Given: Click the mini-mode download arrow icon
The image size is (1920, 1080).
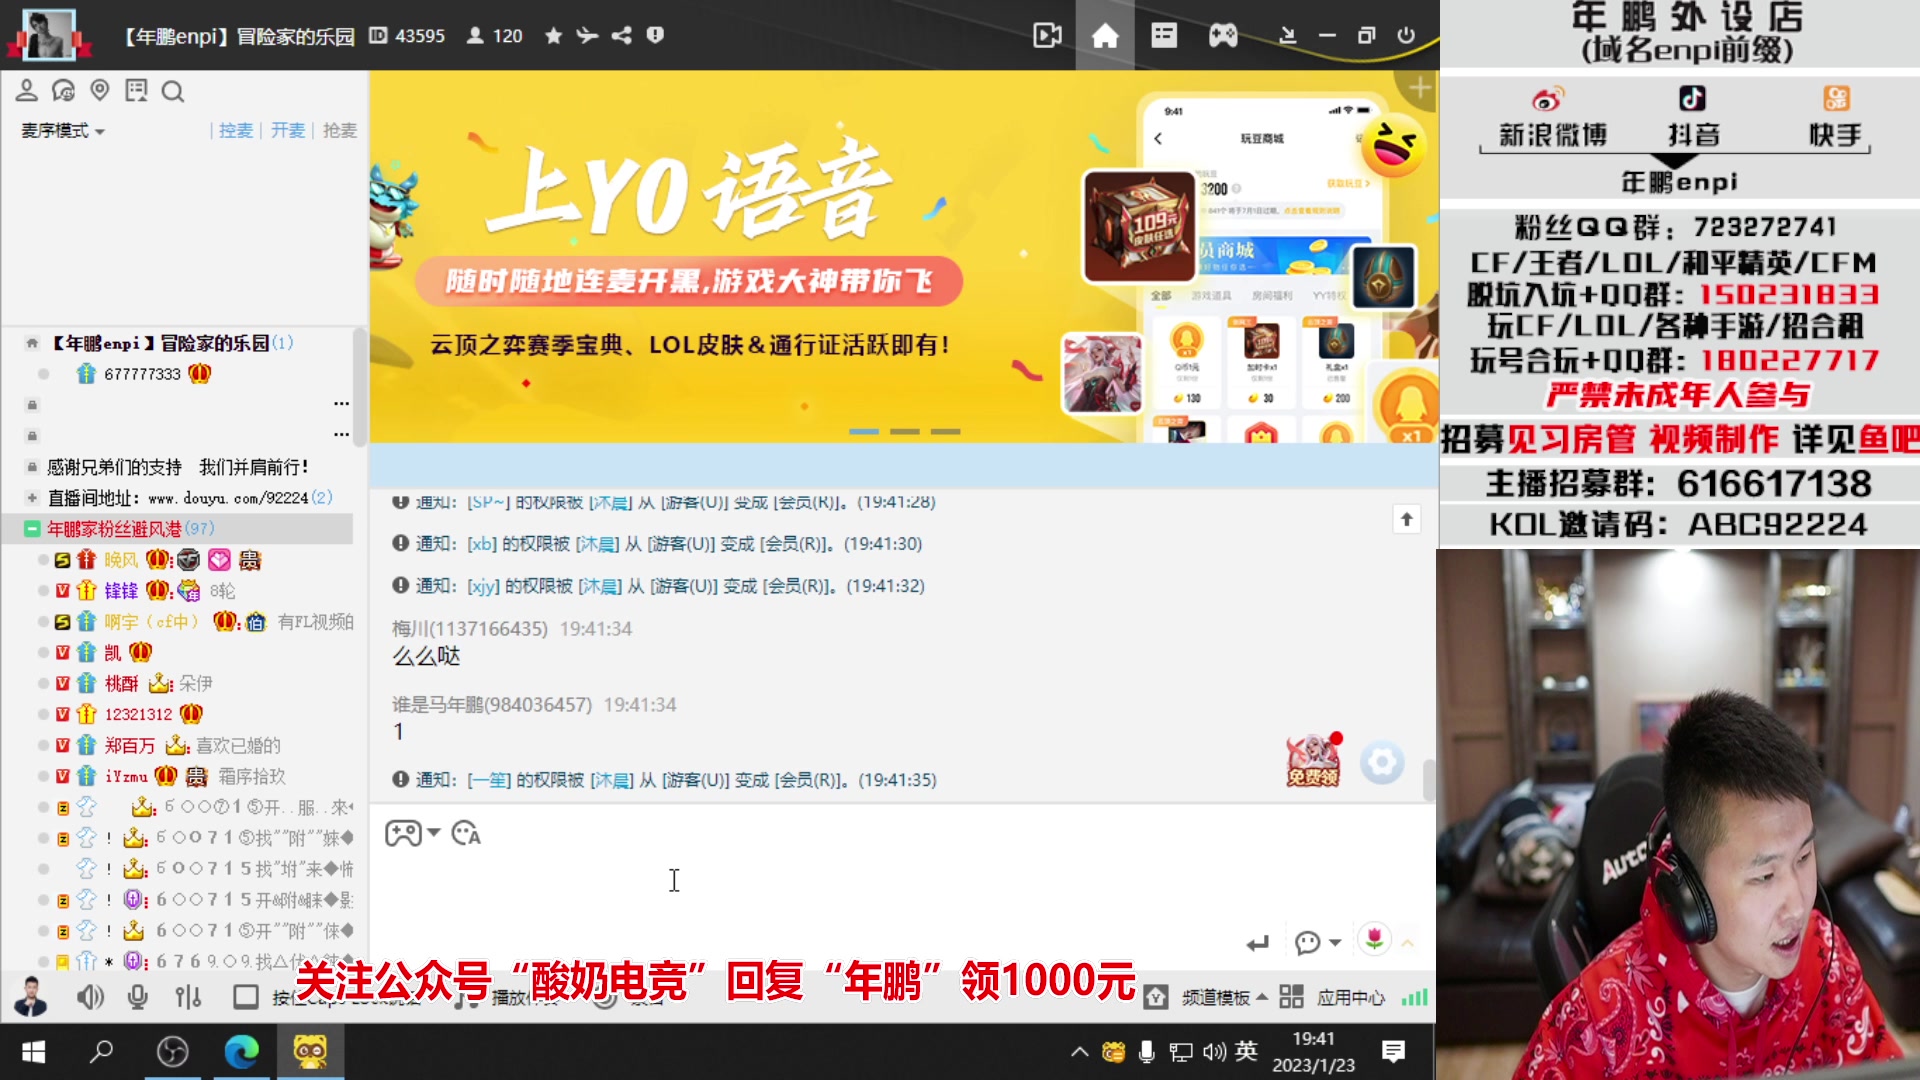Looking at the screenshot, I should tap(1288, 36).
